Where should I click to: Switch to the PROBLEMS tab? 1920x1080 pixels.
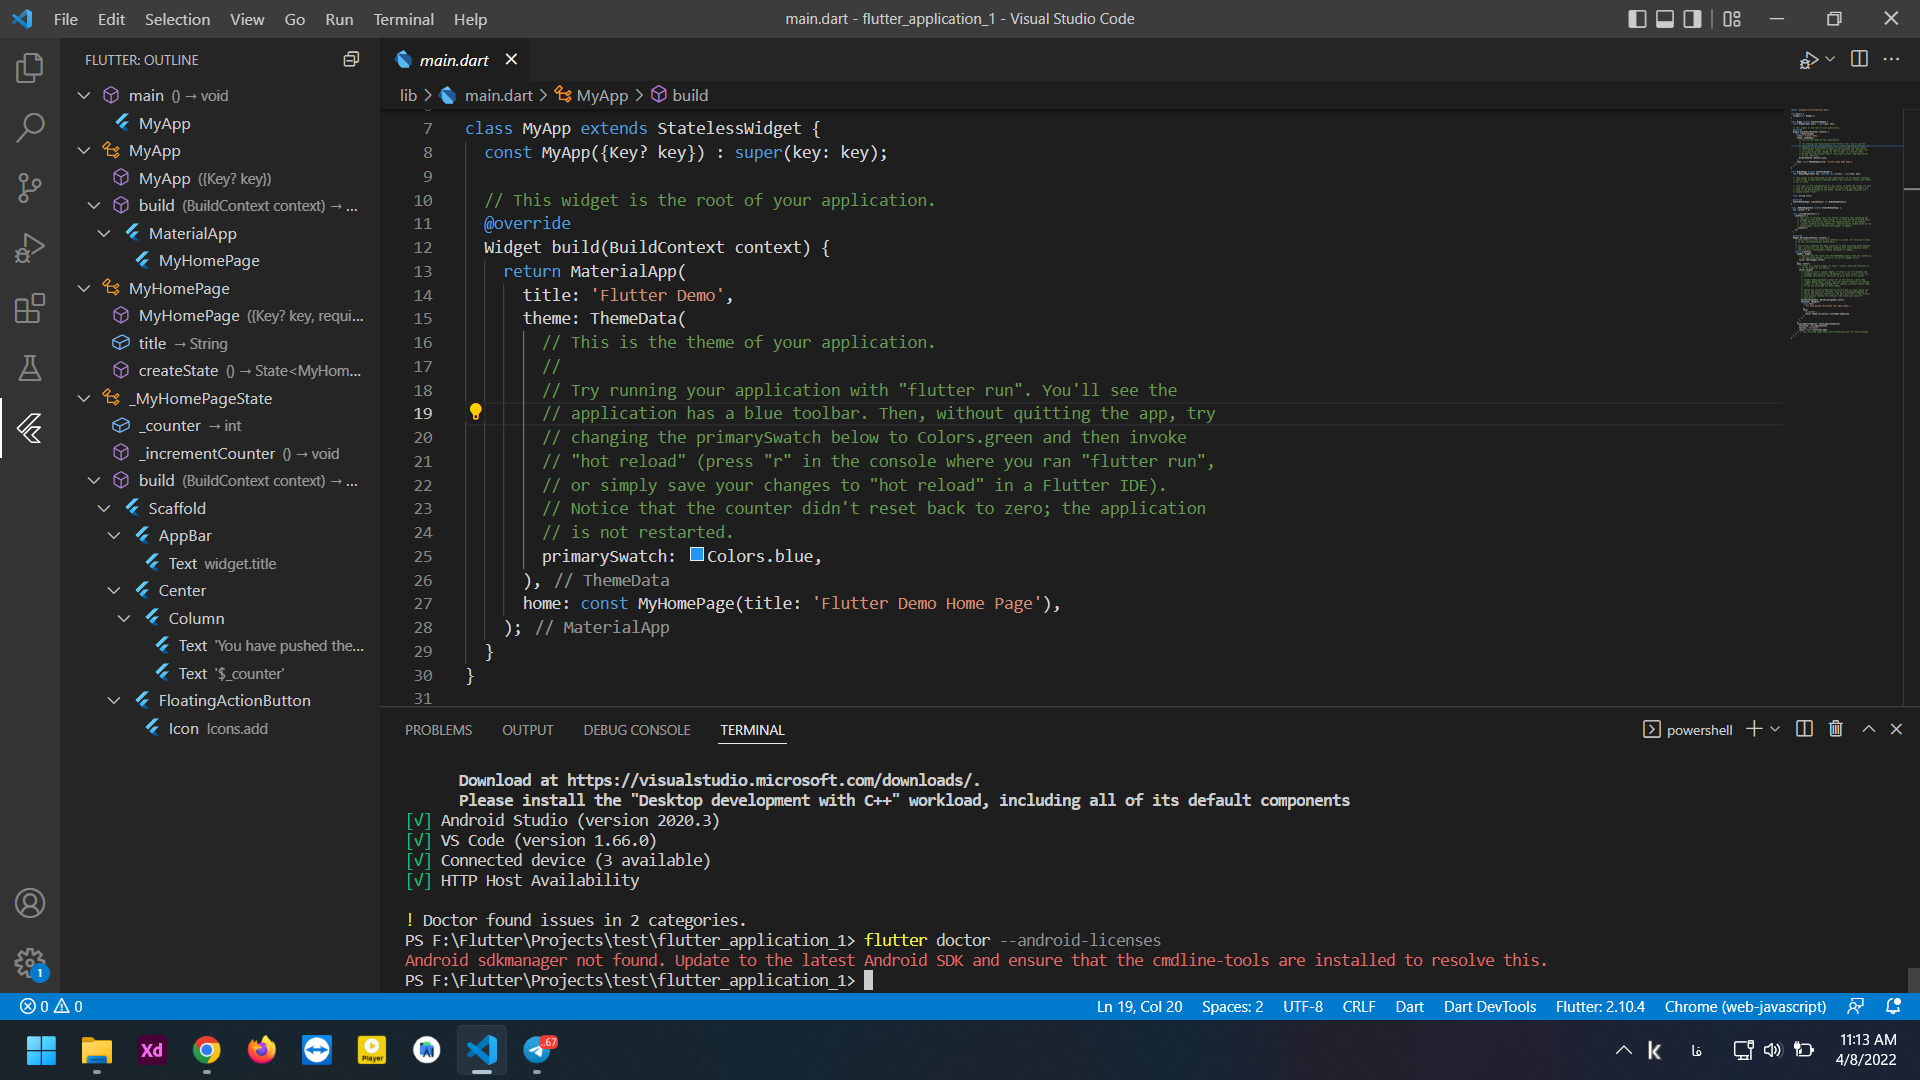click(438, 730)
